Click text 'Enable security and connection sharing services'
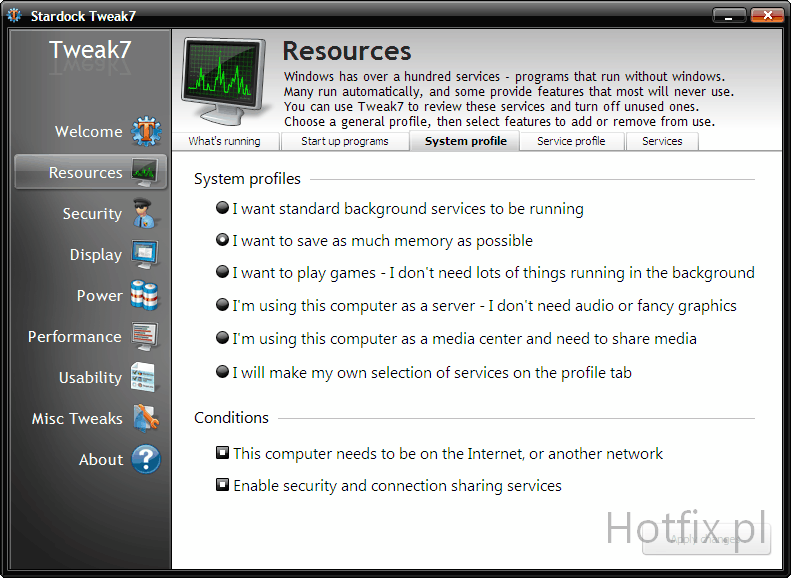Image resolution: width=791 pixels, height=578 pixels. pyautogui.click(x=398, y=486)
